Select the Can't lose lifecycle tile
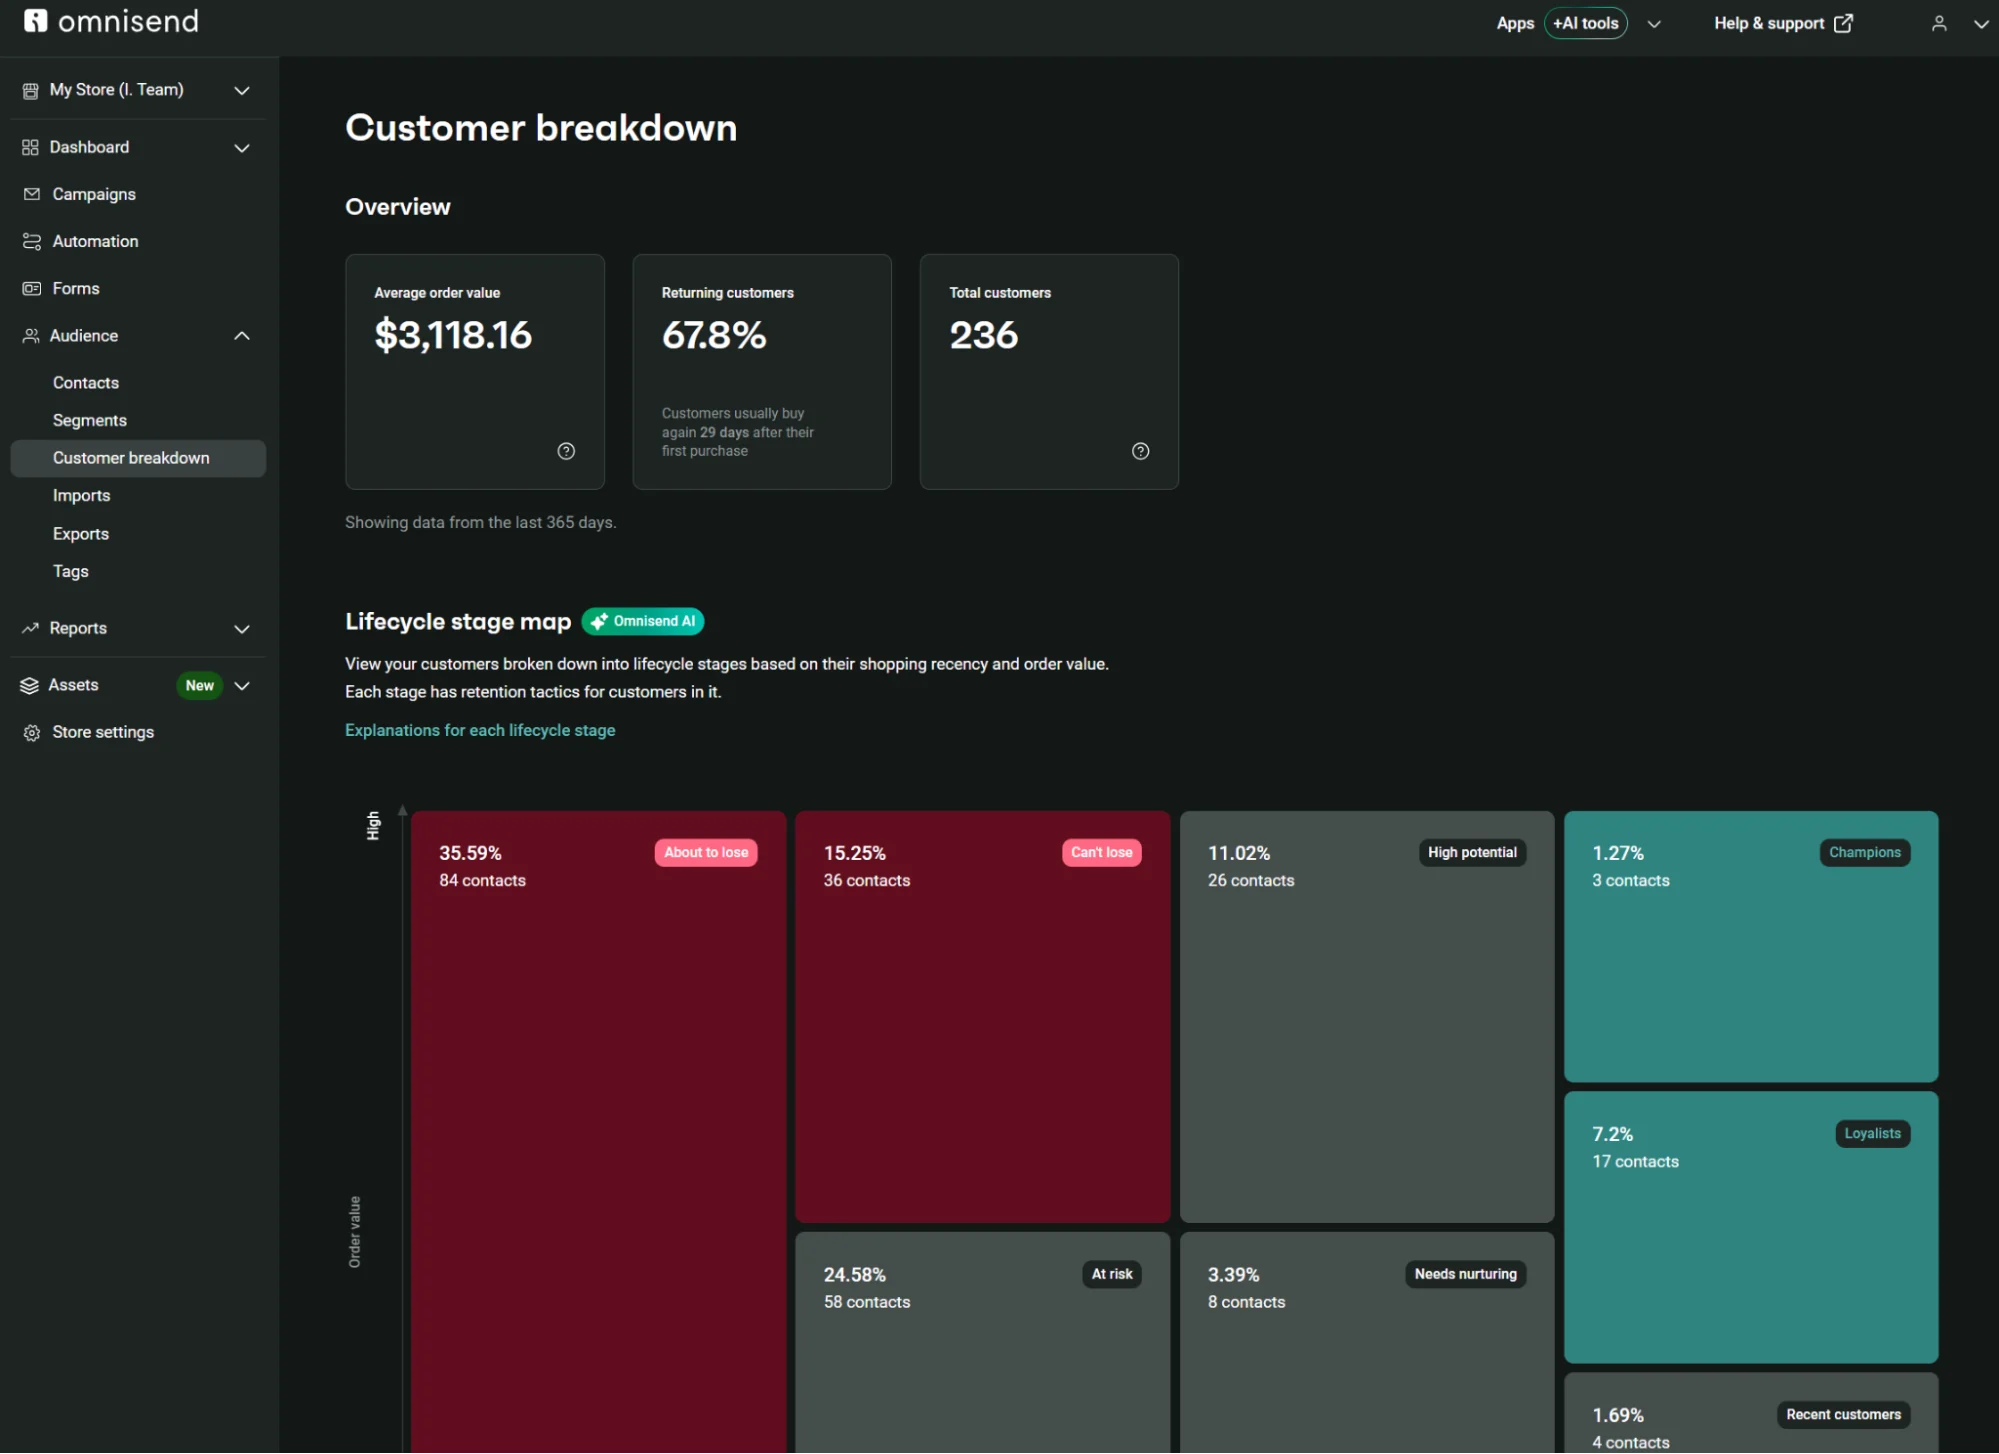The height and width of the screenshot is (1454, 1999). tap(982, 1016)
